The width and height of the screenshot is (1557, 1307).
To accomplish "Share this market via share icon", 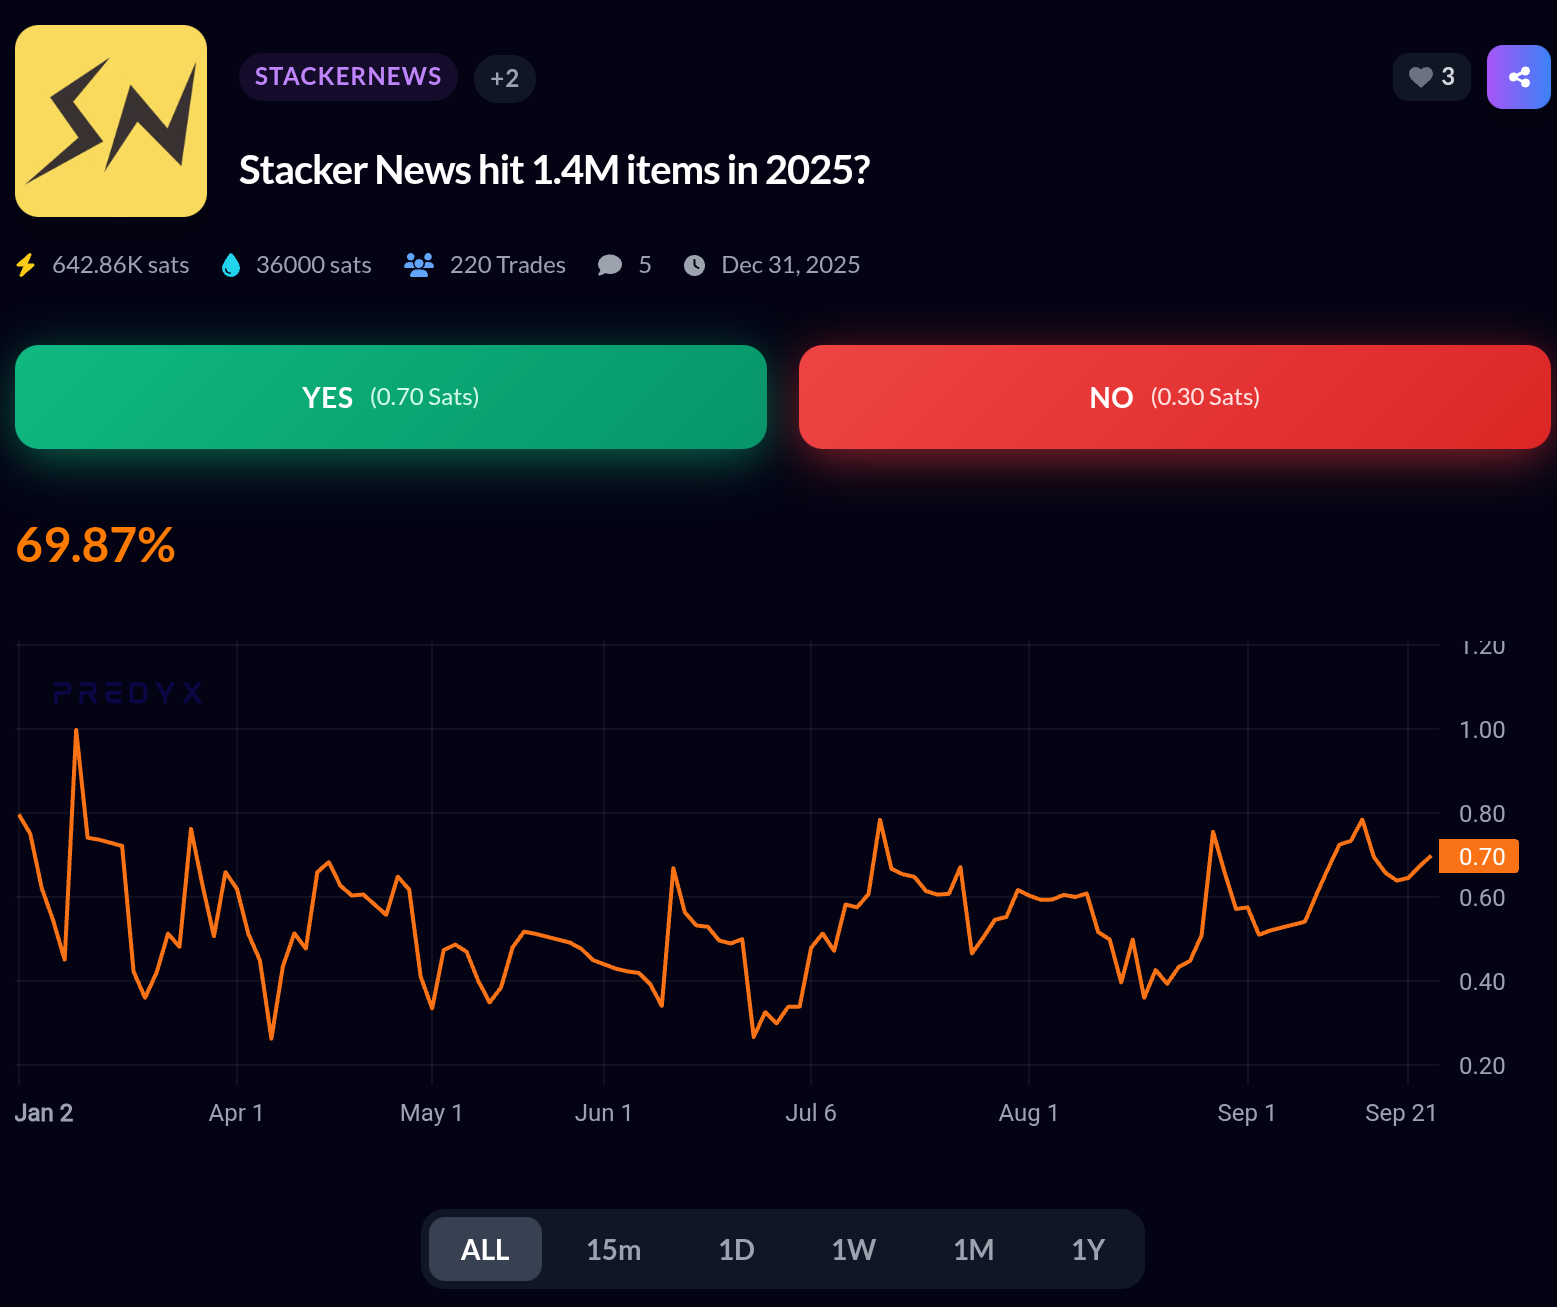I will coord(1519,77).
